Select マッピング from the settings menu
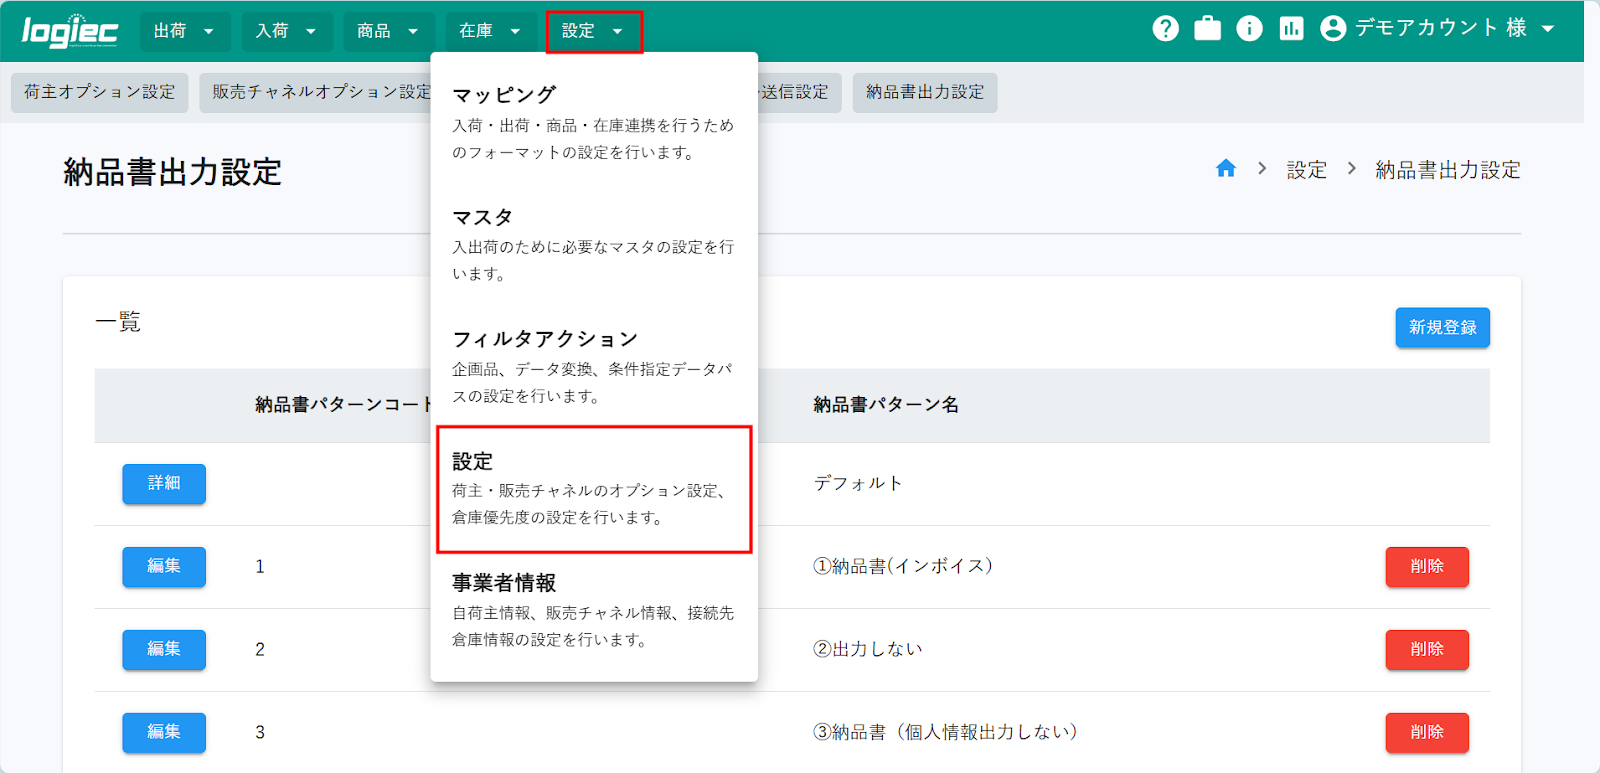The height and width of the screenshot is (773, 1600). point(594,122)
